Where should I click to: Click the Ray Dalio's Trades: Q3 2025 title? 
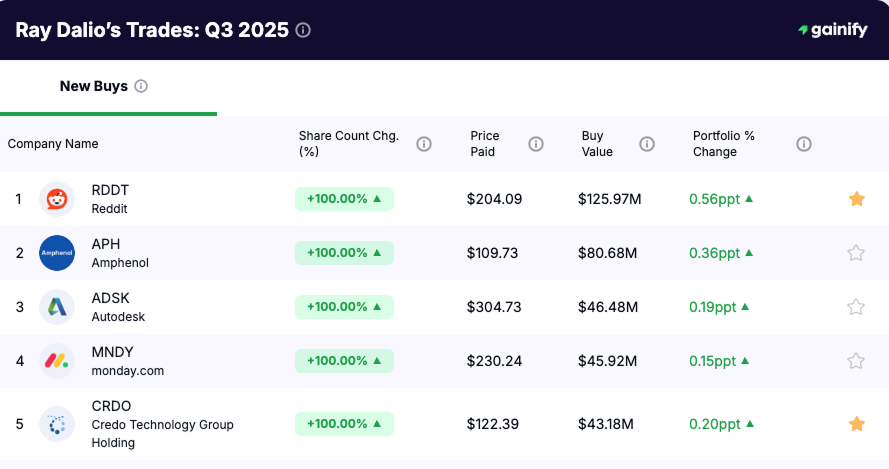tap(152, 30)
